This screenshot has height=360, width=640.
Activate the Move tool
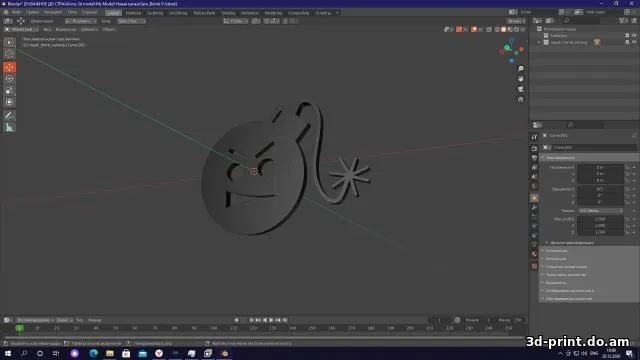pos(9,67)
